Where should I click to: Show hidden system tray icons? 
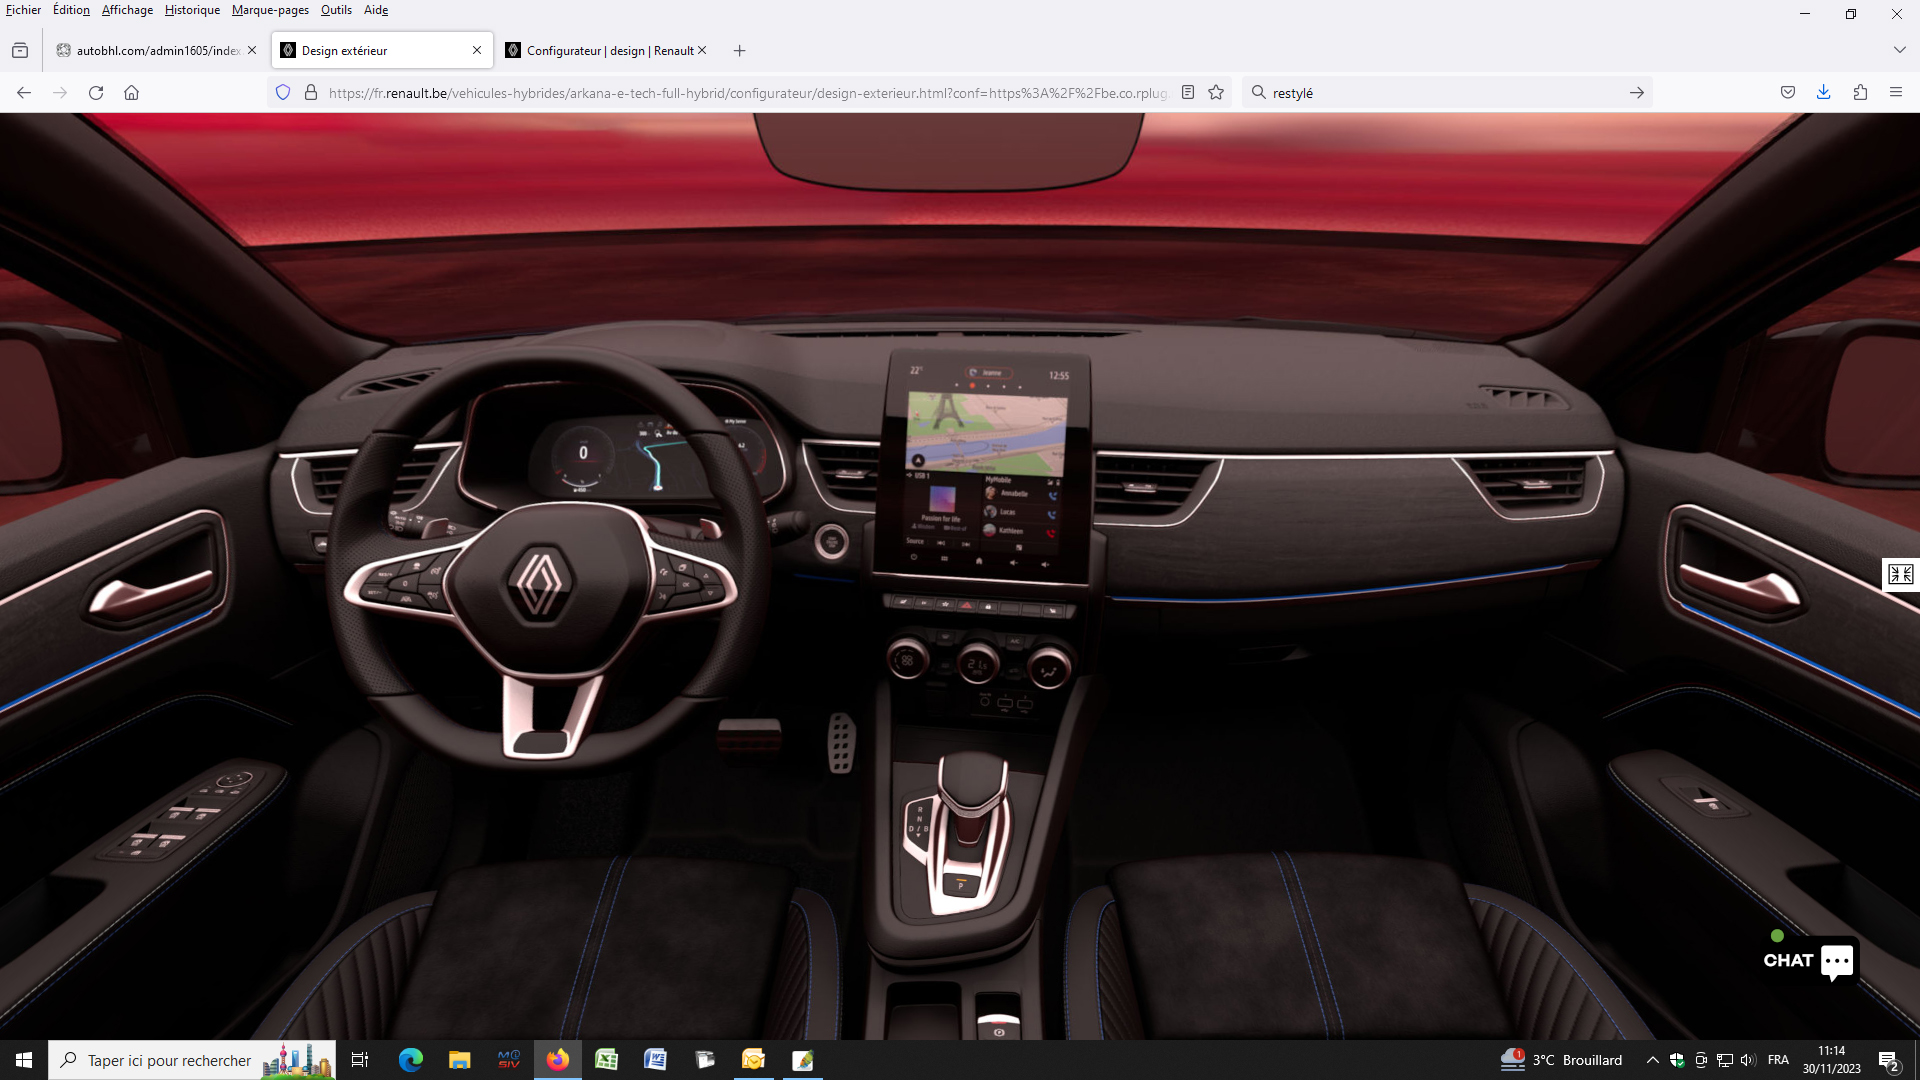click(x=1652, y=1060)
